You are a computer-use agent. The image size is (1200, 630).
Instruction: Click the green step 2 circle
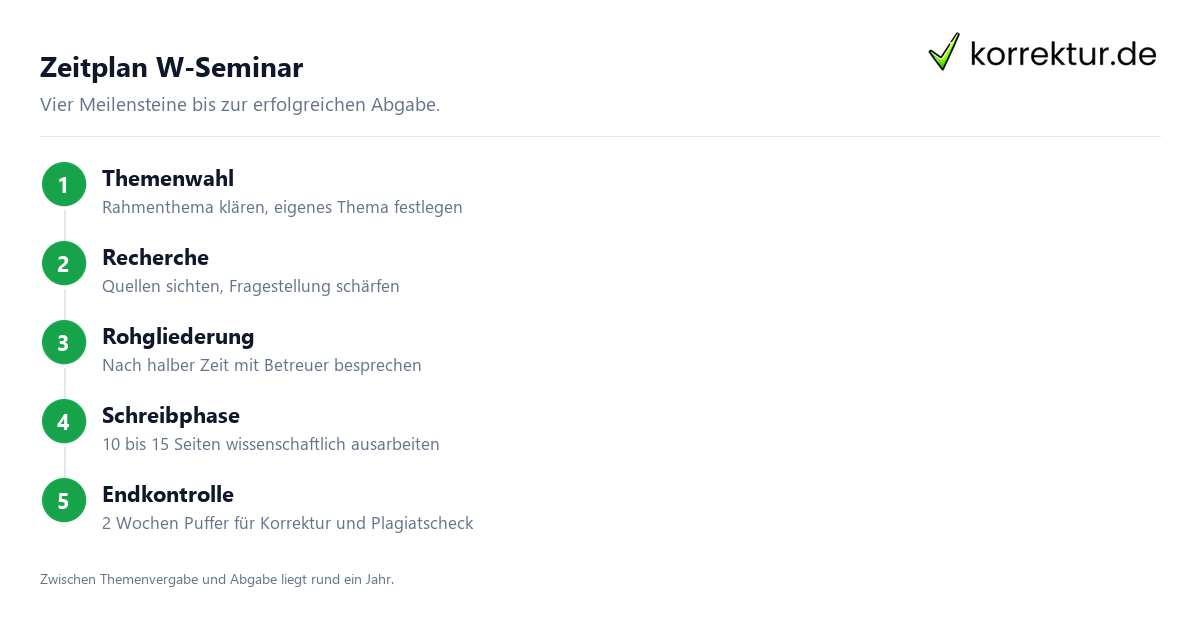click(64, 264)
